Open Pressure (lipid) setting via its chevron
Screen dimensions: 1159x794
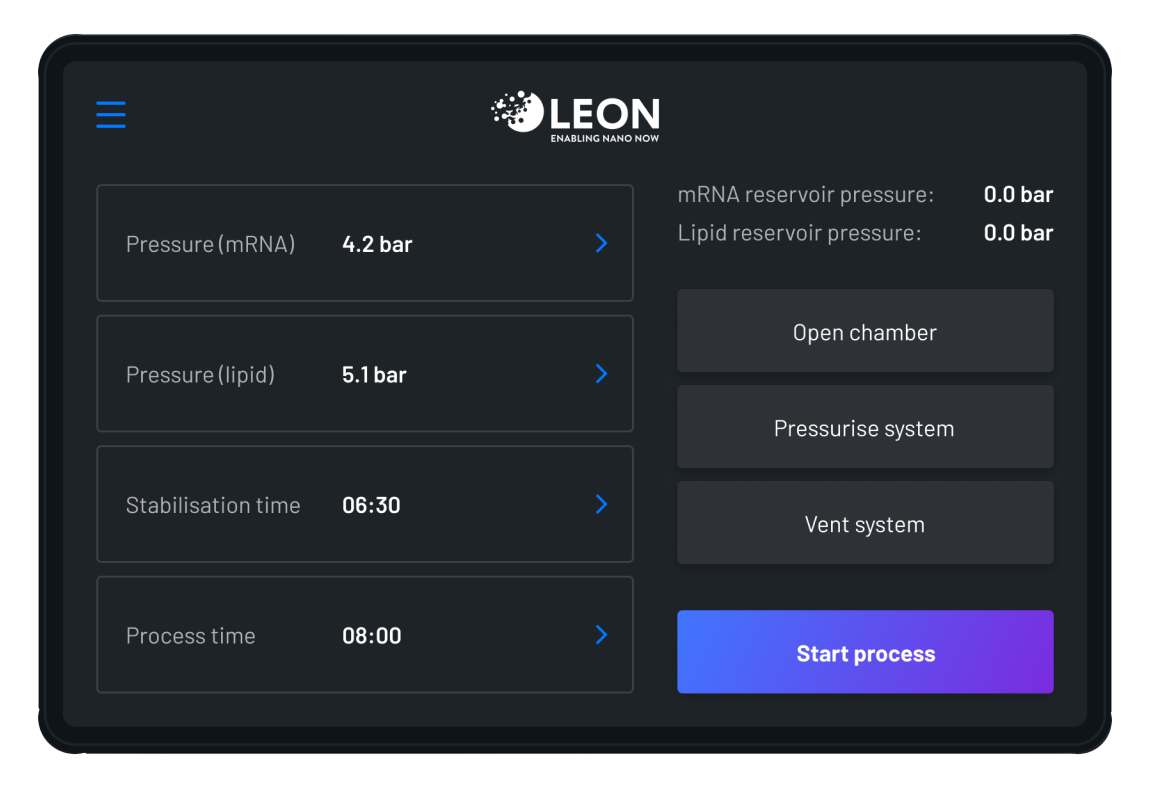(x=601, y=373)
